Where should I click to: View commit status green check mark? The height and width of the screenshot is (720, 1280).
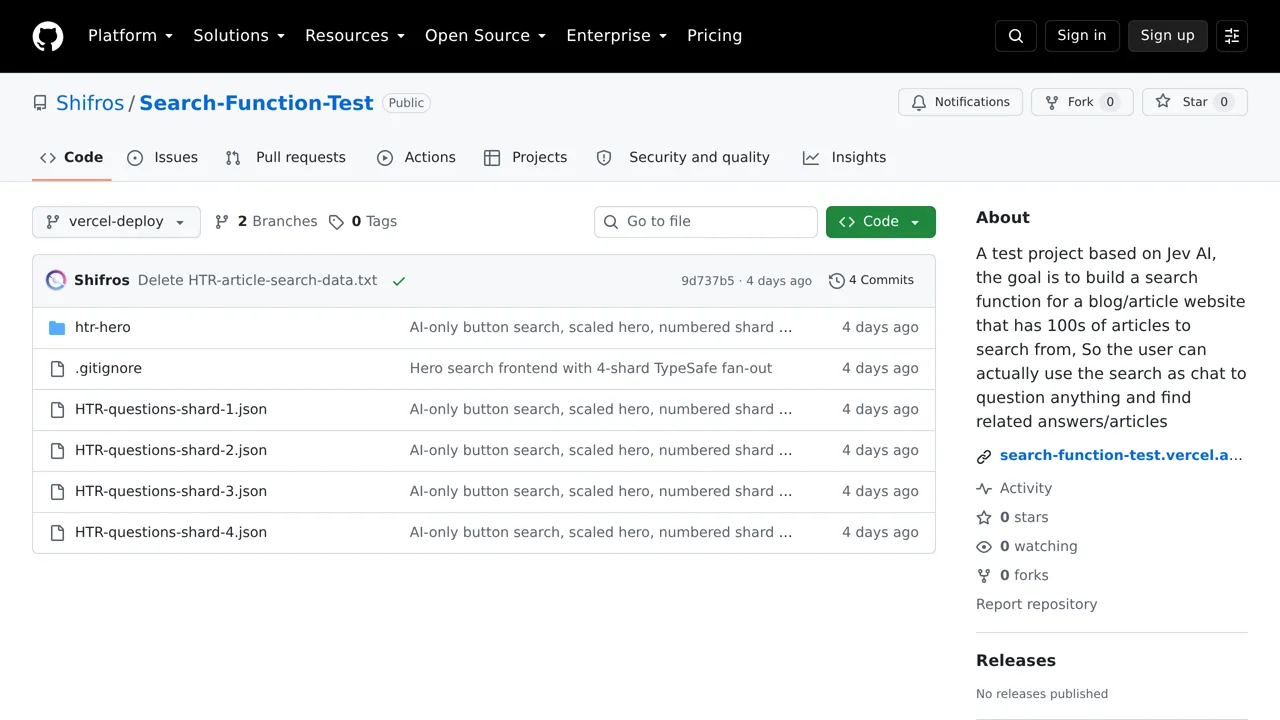click(399, 281)
